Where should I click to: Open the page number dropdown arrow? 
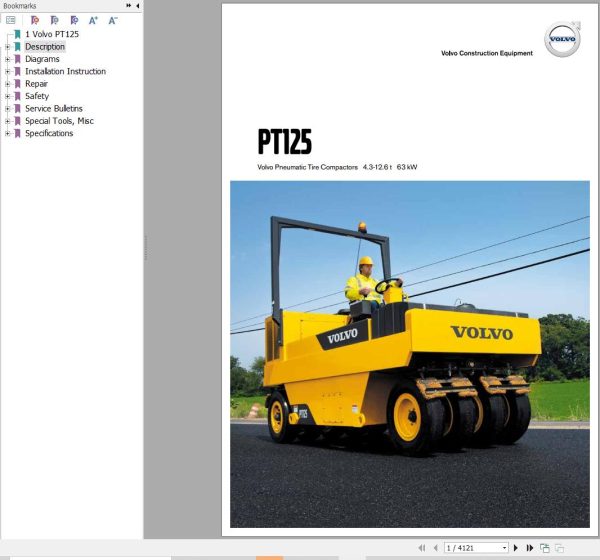[504, 548]
